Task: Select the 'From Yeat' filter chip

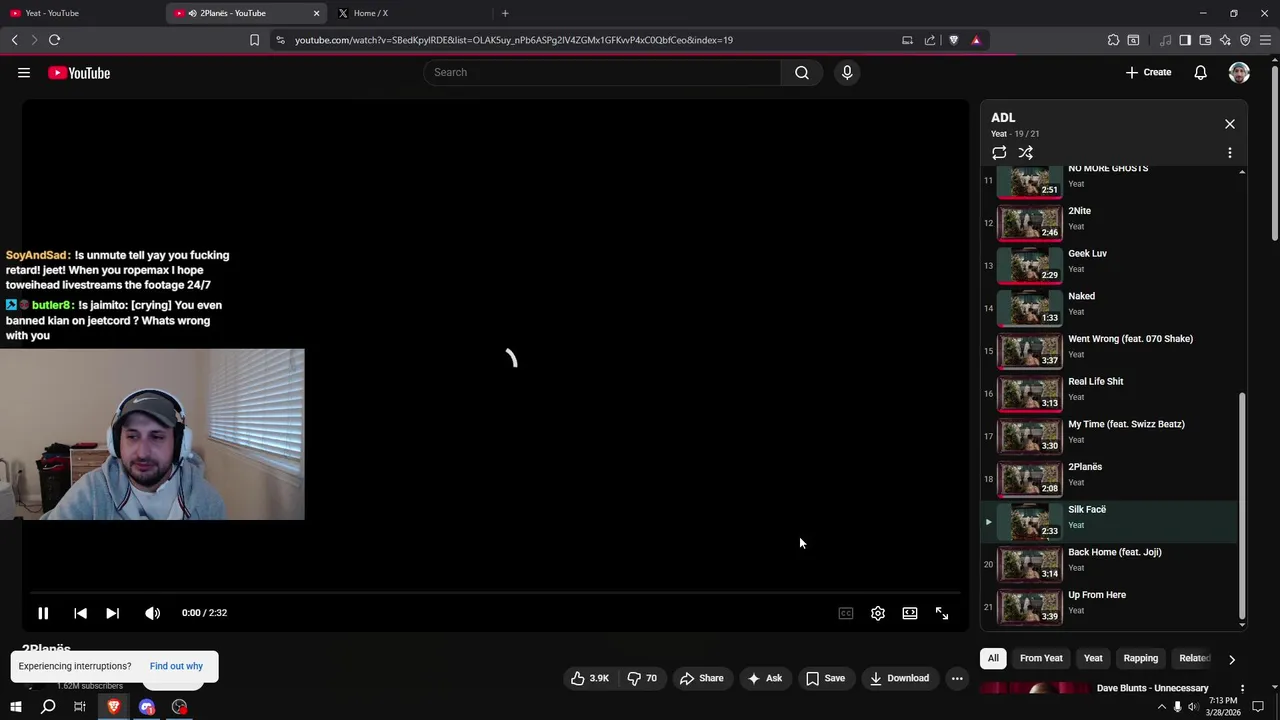Action: (x=1041, y=658)
